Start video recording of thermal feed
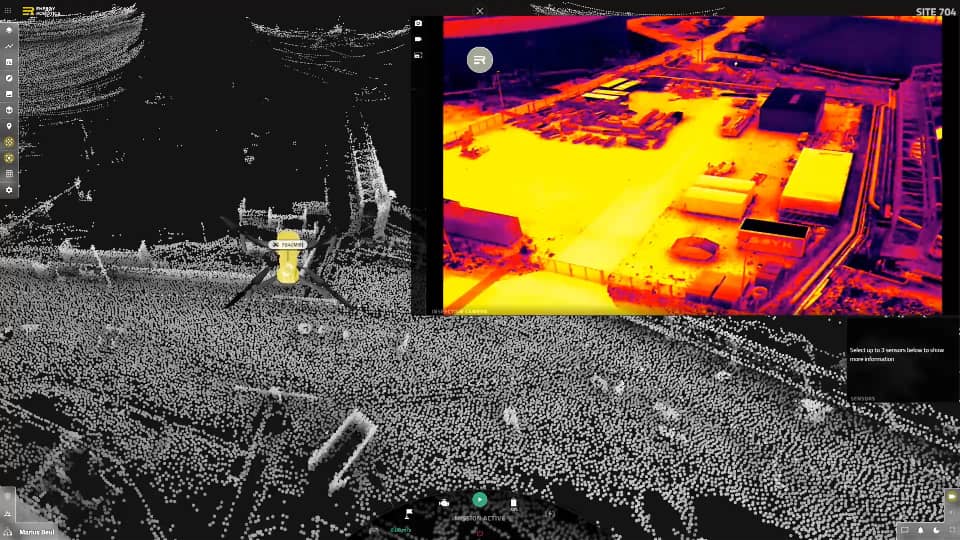The height and width of the screenshot is (540, 960). (x=418, y=39)
